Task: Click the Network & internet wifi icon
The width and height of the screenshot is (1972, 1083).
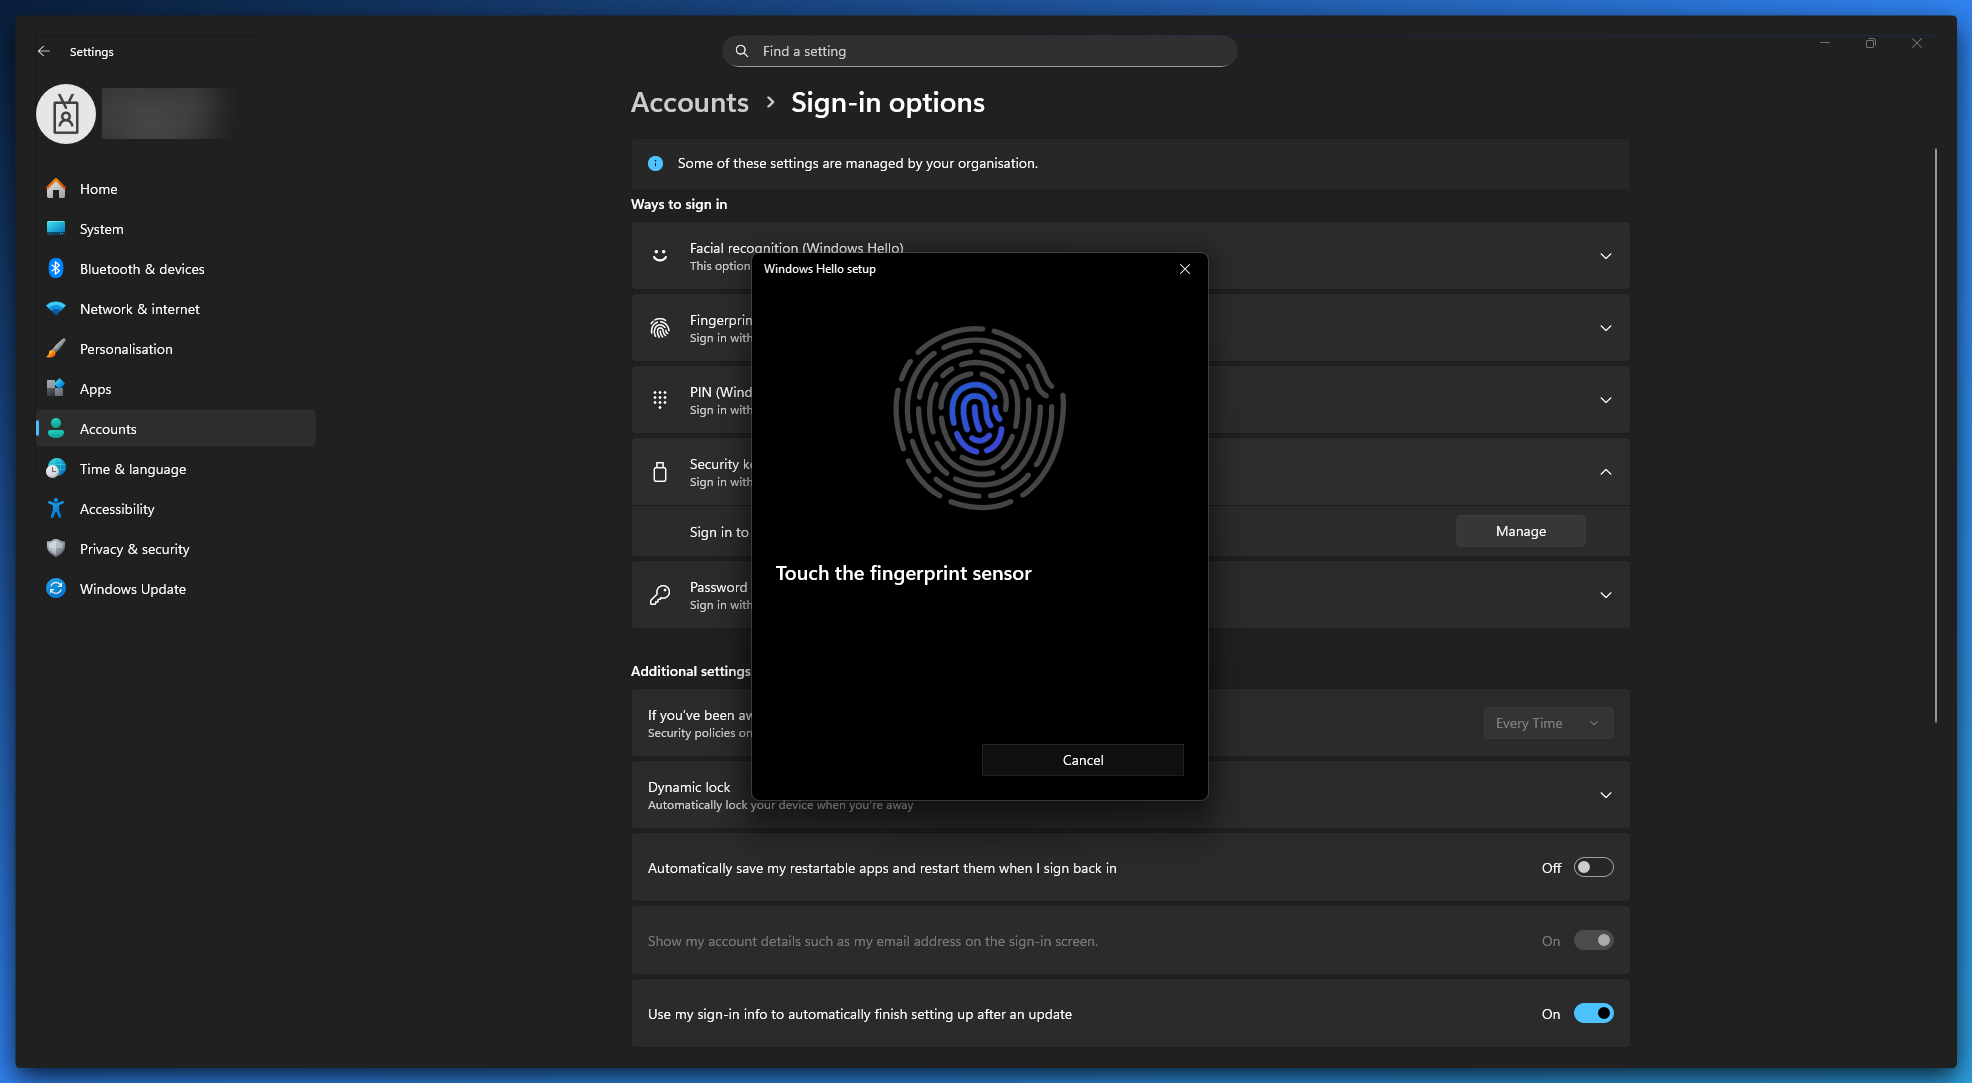Action: coord(56,309)
